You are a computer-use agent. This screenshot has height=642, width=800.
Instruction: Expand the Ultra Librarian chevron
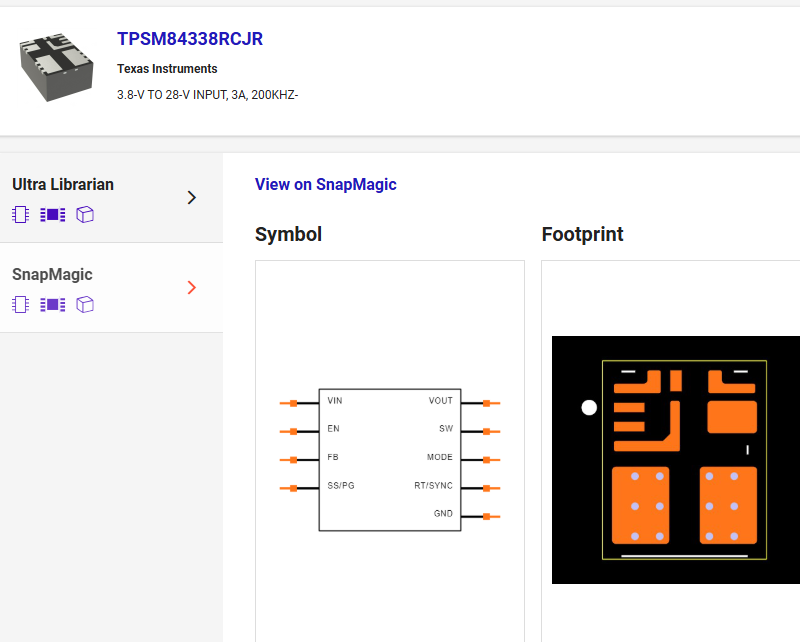pyautogui.click(x=191, y=197)
